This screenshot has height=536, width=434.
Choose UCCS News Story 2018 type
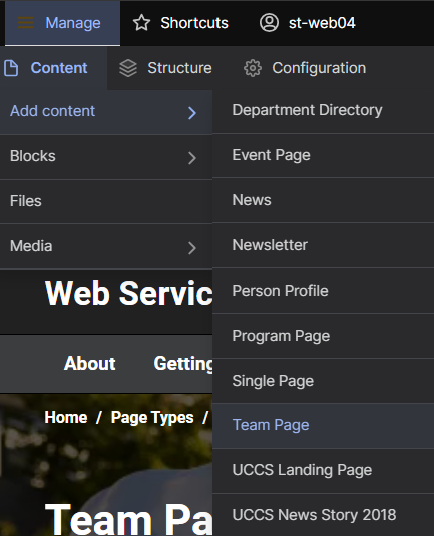click(323, 515)
